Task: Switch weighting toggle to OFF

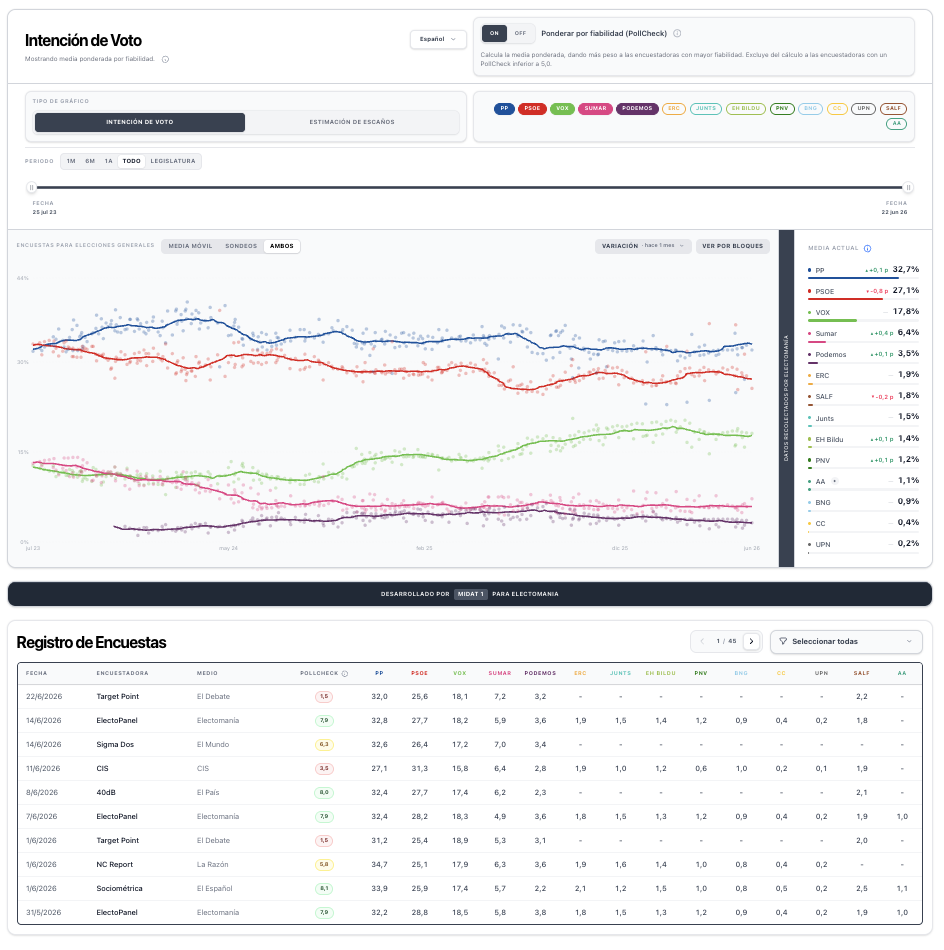Action: pyautogui.click(x=520, y=33)
